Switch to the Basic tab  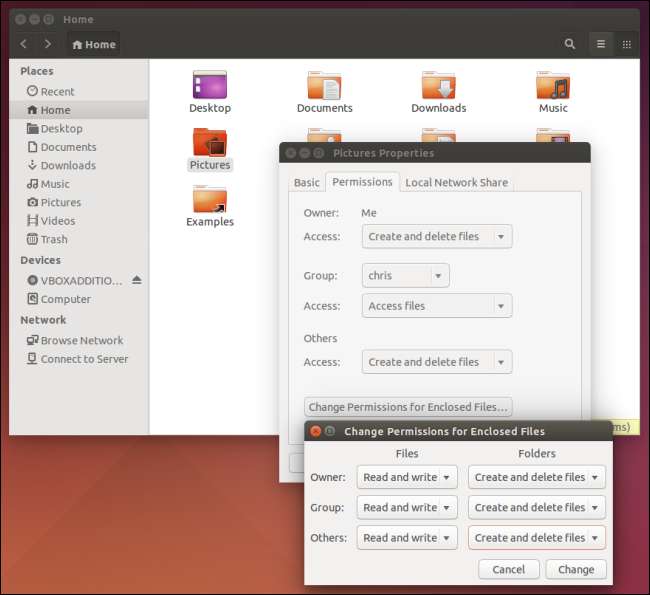(307, 182)
